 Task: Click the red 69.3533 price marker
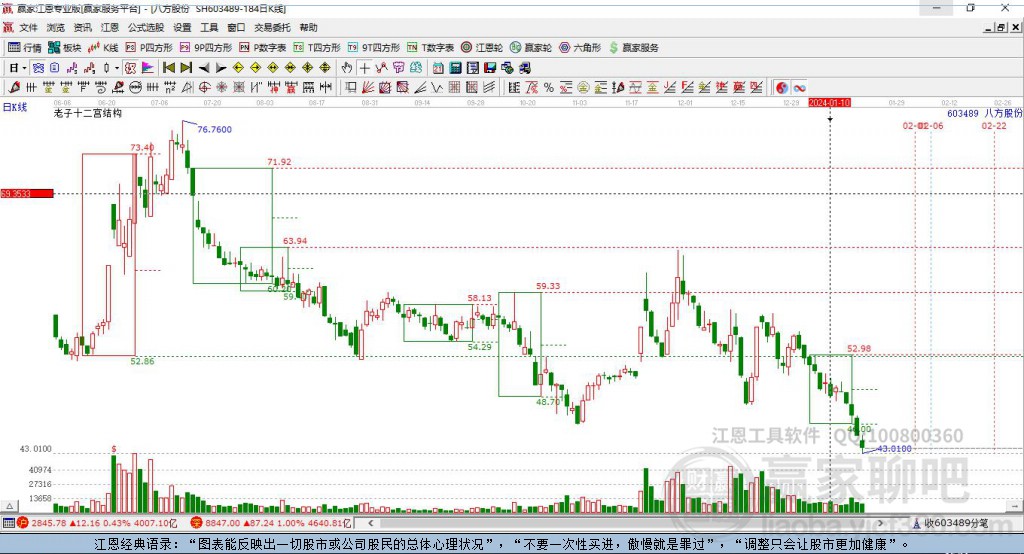pyautogui.click(x=27, y=193)
